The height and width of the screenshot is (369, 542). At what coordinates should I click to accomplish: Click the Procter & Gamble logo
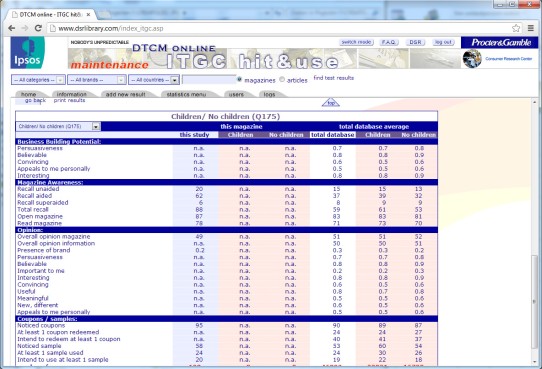click(499, 42)
